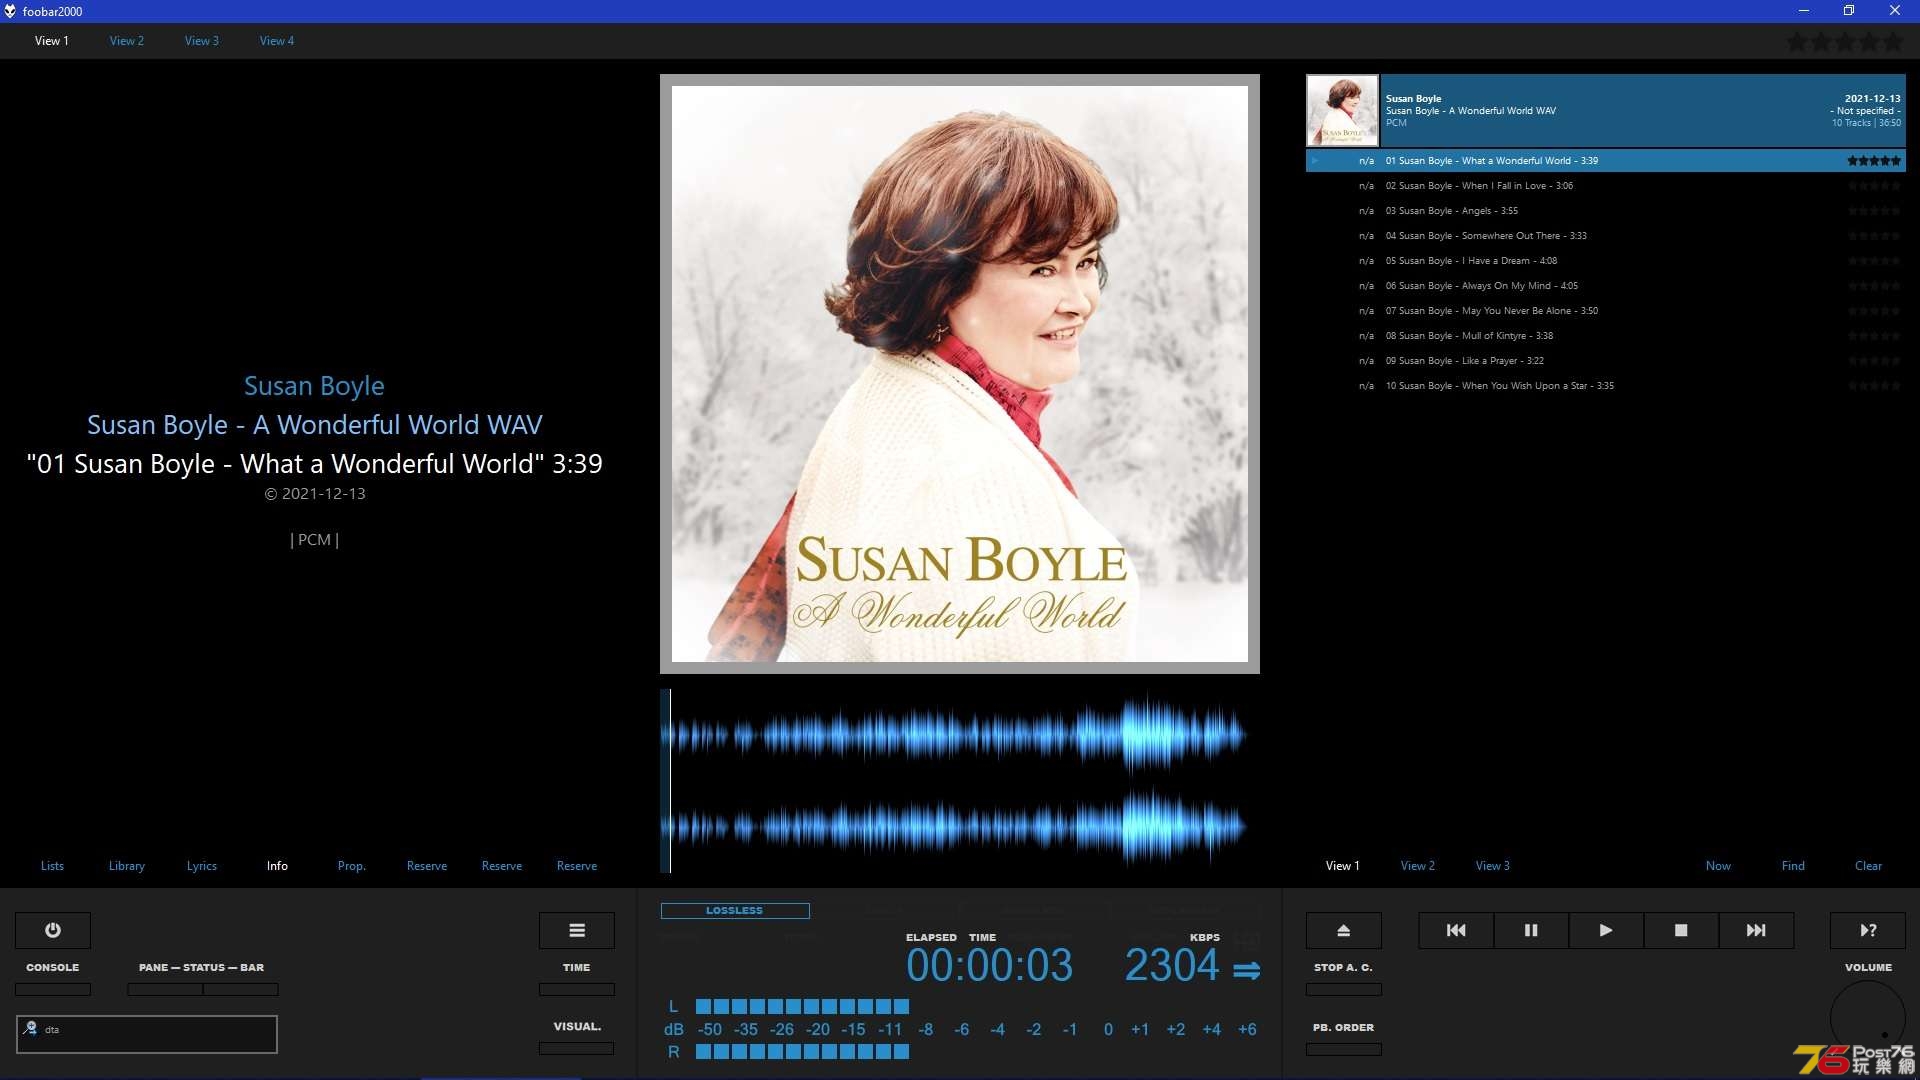Switch to View 4 in the top bar
Image resolution: width=1920 pixels, height=1080 pixels.
tap(277, 41)
